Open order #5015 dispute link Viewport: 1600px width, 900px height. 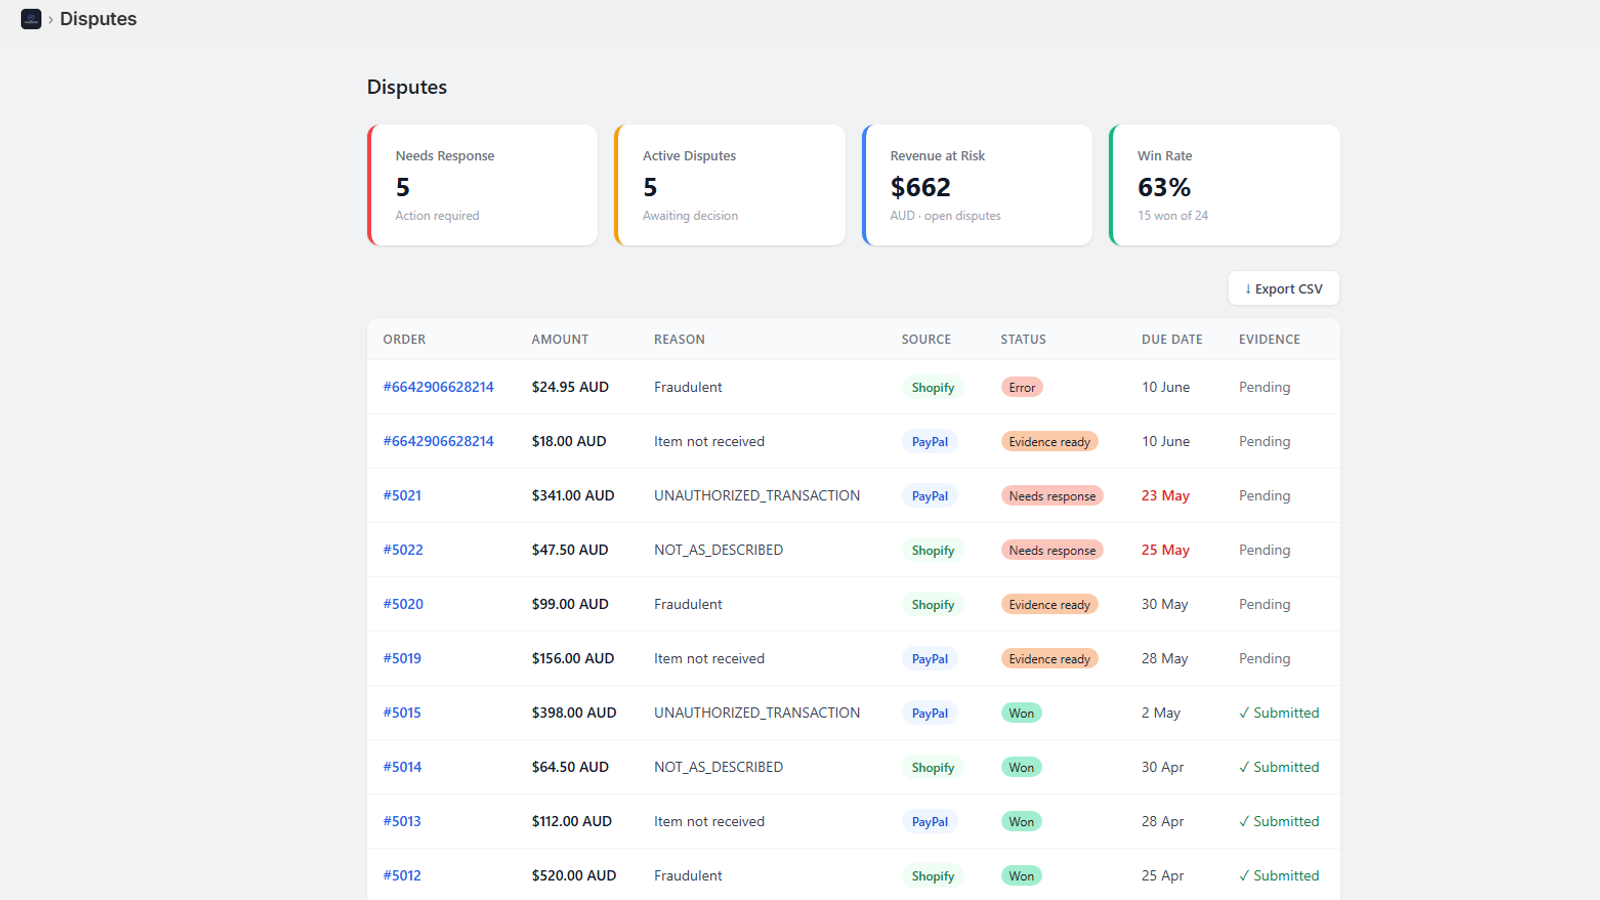(402, 713)
